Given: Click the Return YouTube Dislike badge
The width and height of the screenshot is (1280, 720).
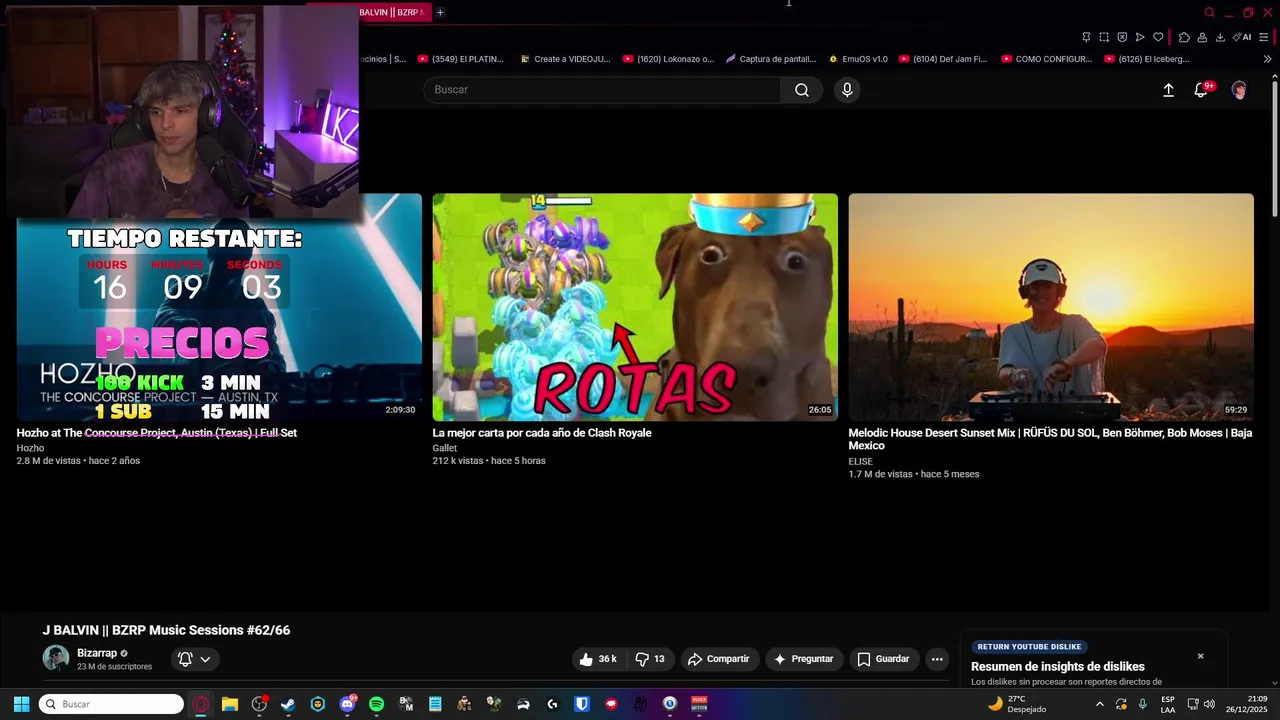Looking at the screenshot, I should point(1029,647).
